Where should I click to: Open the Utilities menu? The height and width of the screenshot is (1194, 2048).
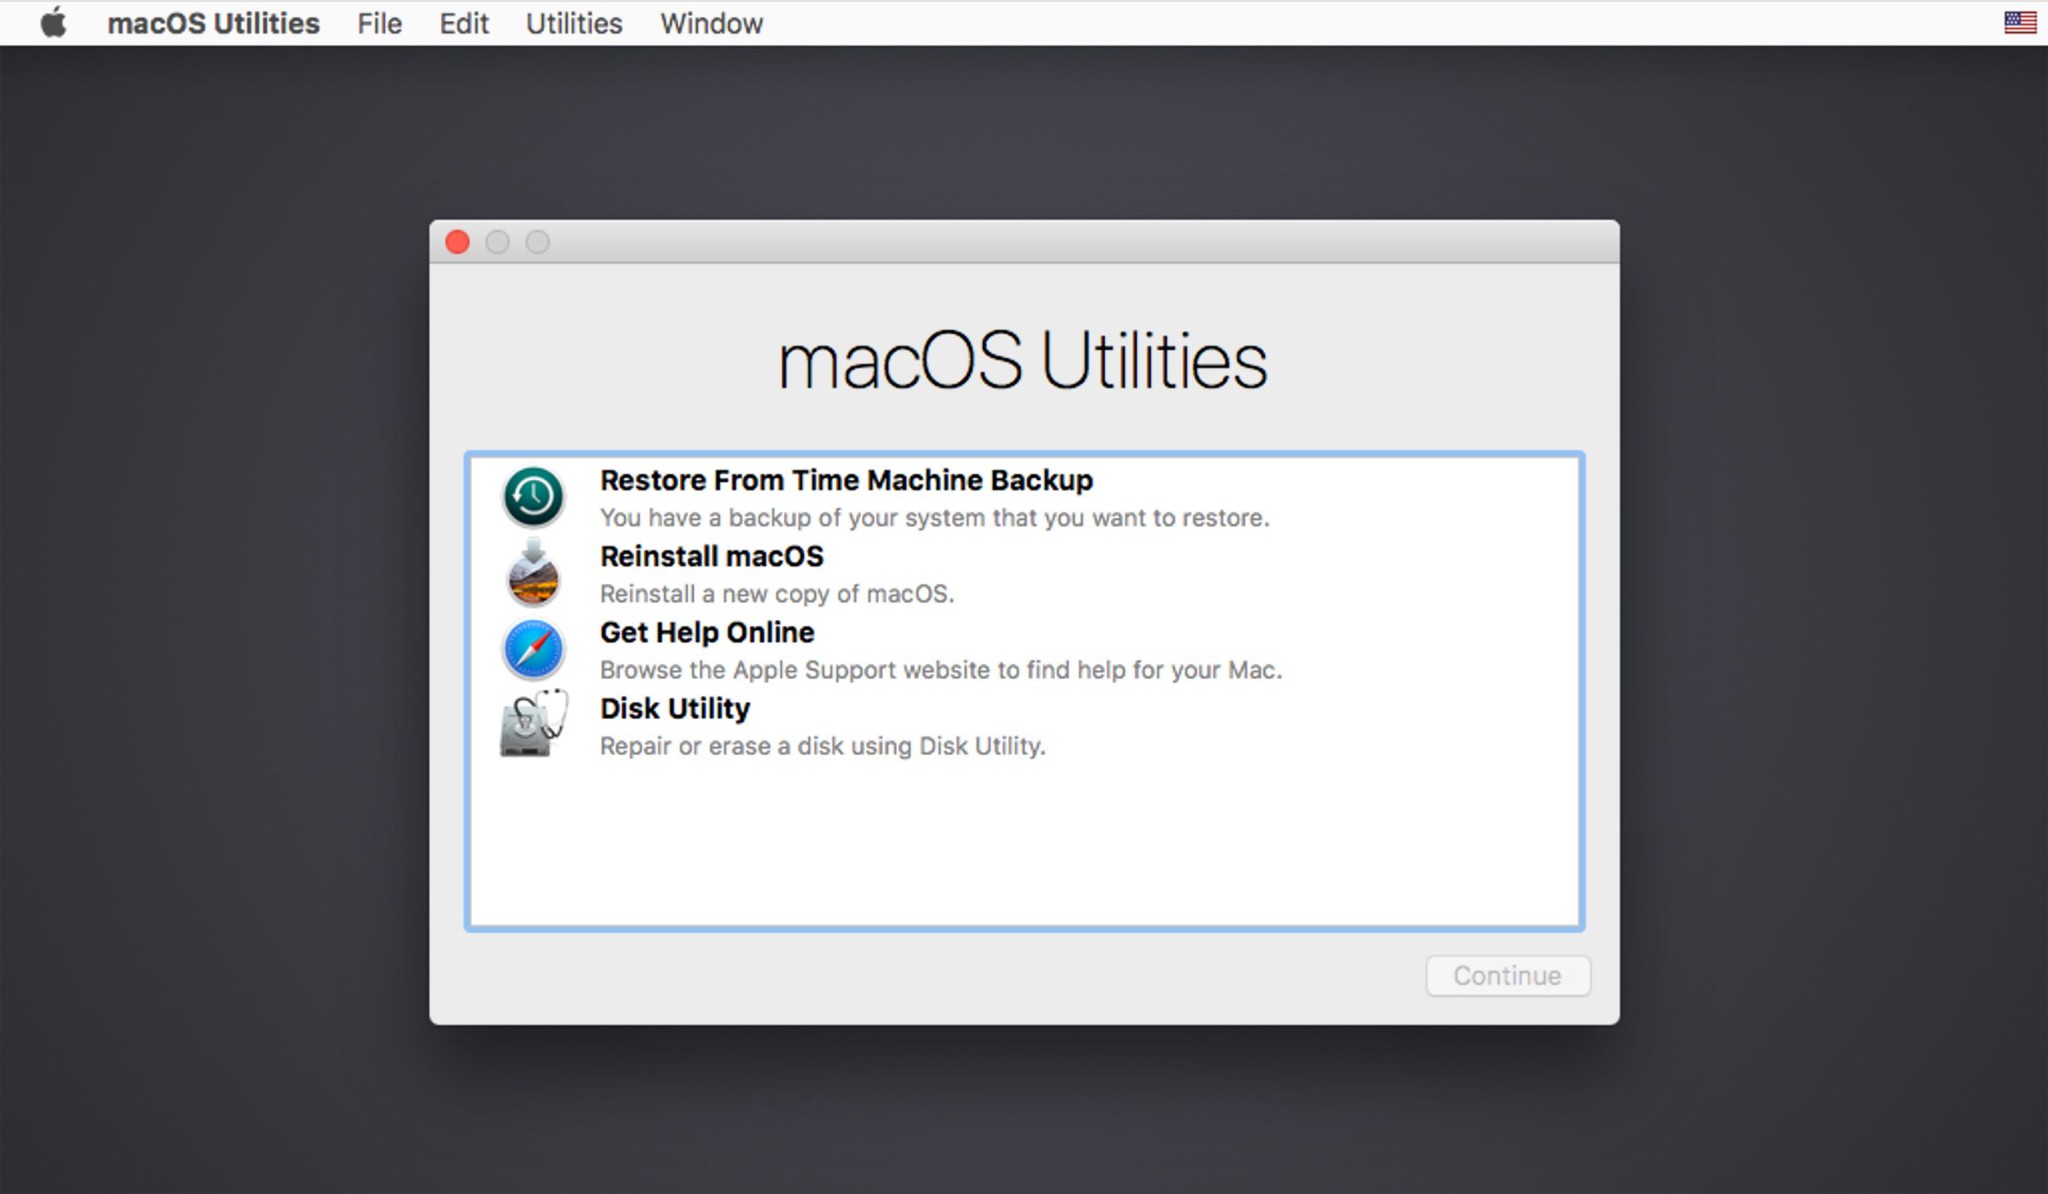pyautogui.click(x=574, y=23)
